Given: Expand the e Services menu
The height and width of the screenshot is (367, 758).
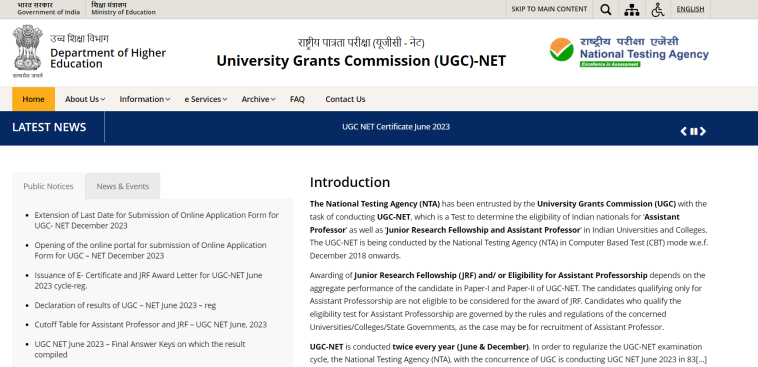Looking at the screenshot, I should point(205,99).
